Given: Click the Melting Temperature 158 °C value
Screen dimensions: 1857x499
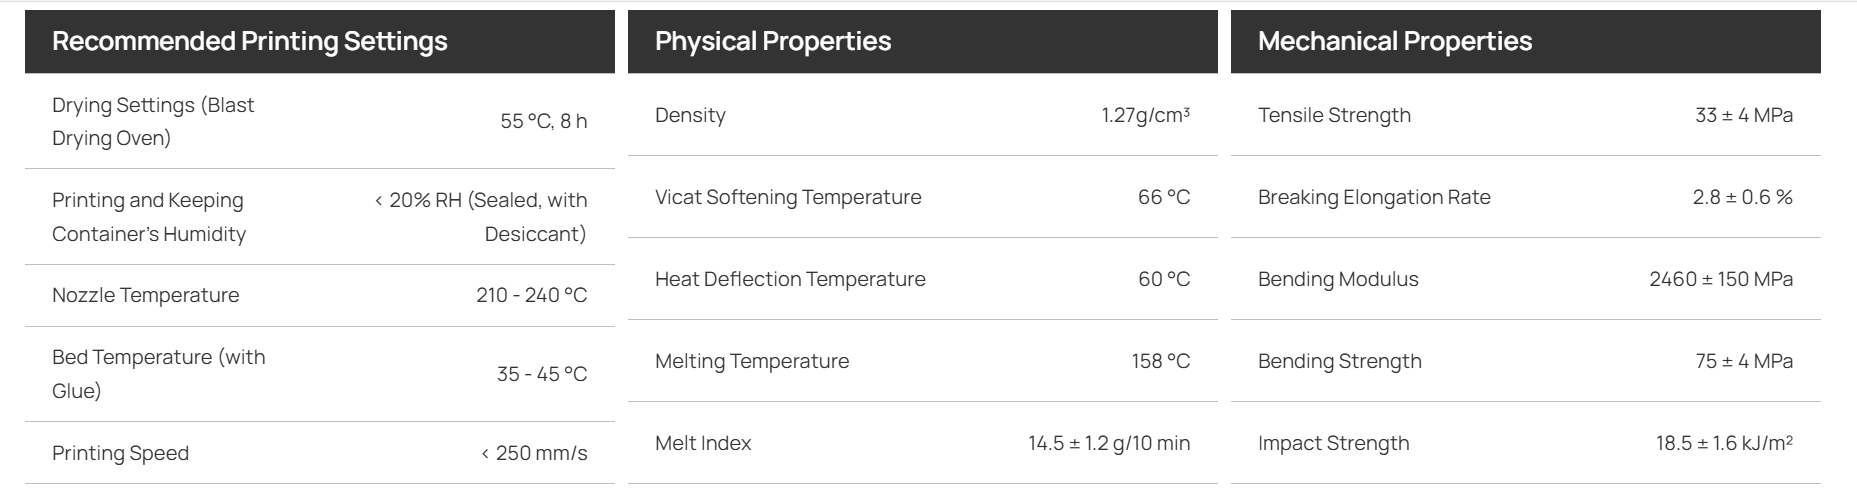Looking at the screenshot, I should click(1161, 361).
